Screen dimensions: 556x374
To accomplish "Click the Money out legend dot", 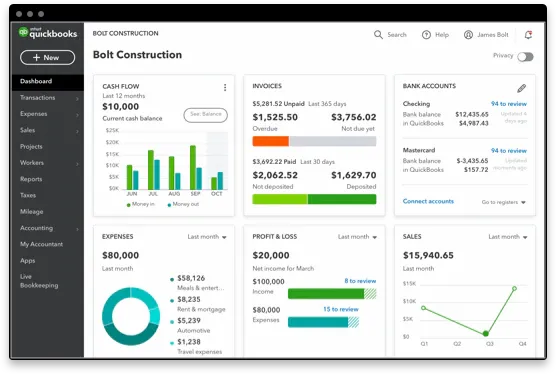I will coord(169,205).
